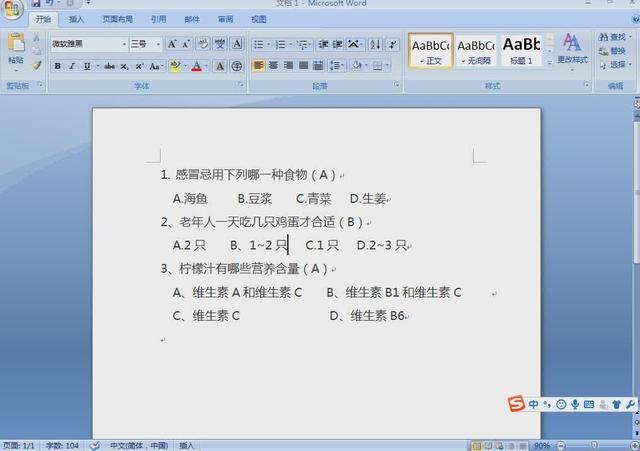The width and height of the screenshot is (640, 451).
Task: Switch to Web Layout view button
Action: 499,446
